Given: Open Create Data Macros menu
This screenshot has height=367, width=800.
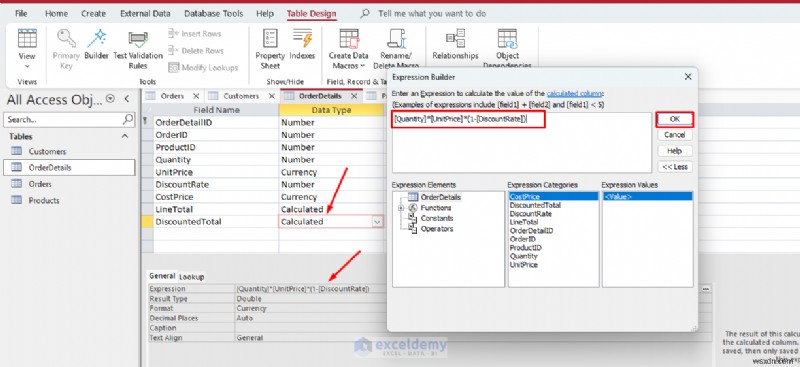Looking at the screenshot, I should 348,49.
